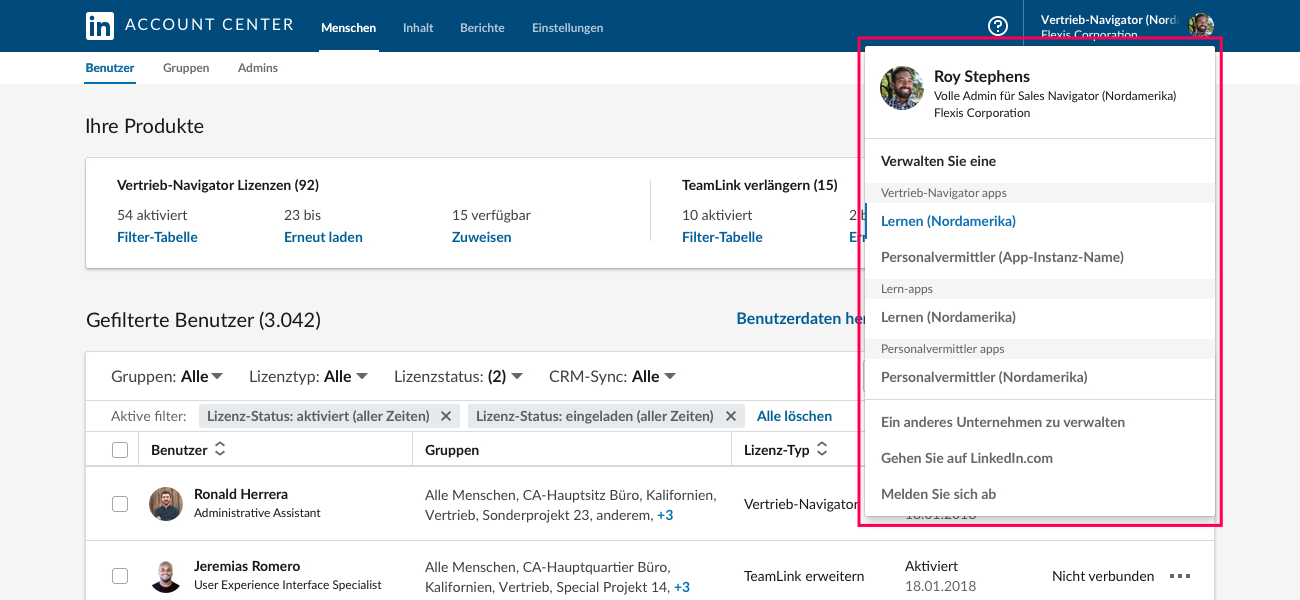Viewport: 1300px width, 600px height.
Task: Click the name Jeremias Romero
Action: (247, 566)
